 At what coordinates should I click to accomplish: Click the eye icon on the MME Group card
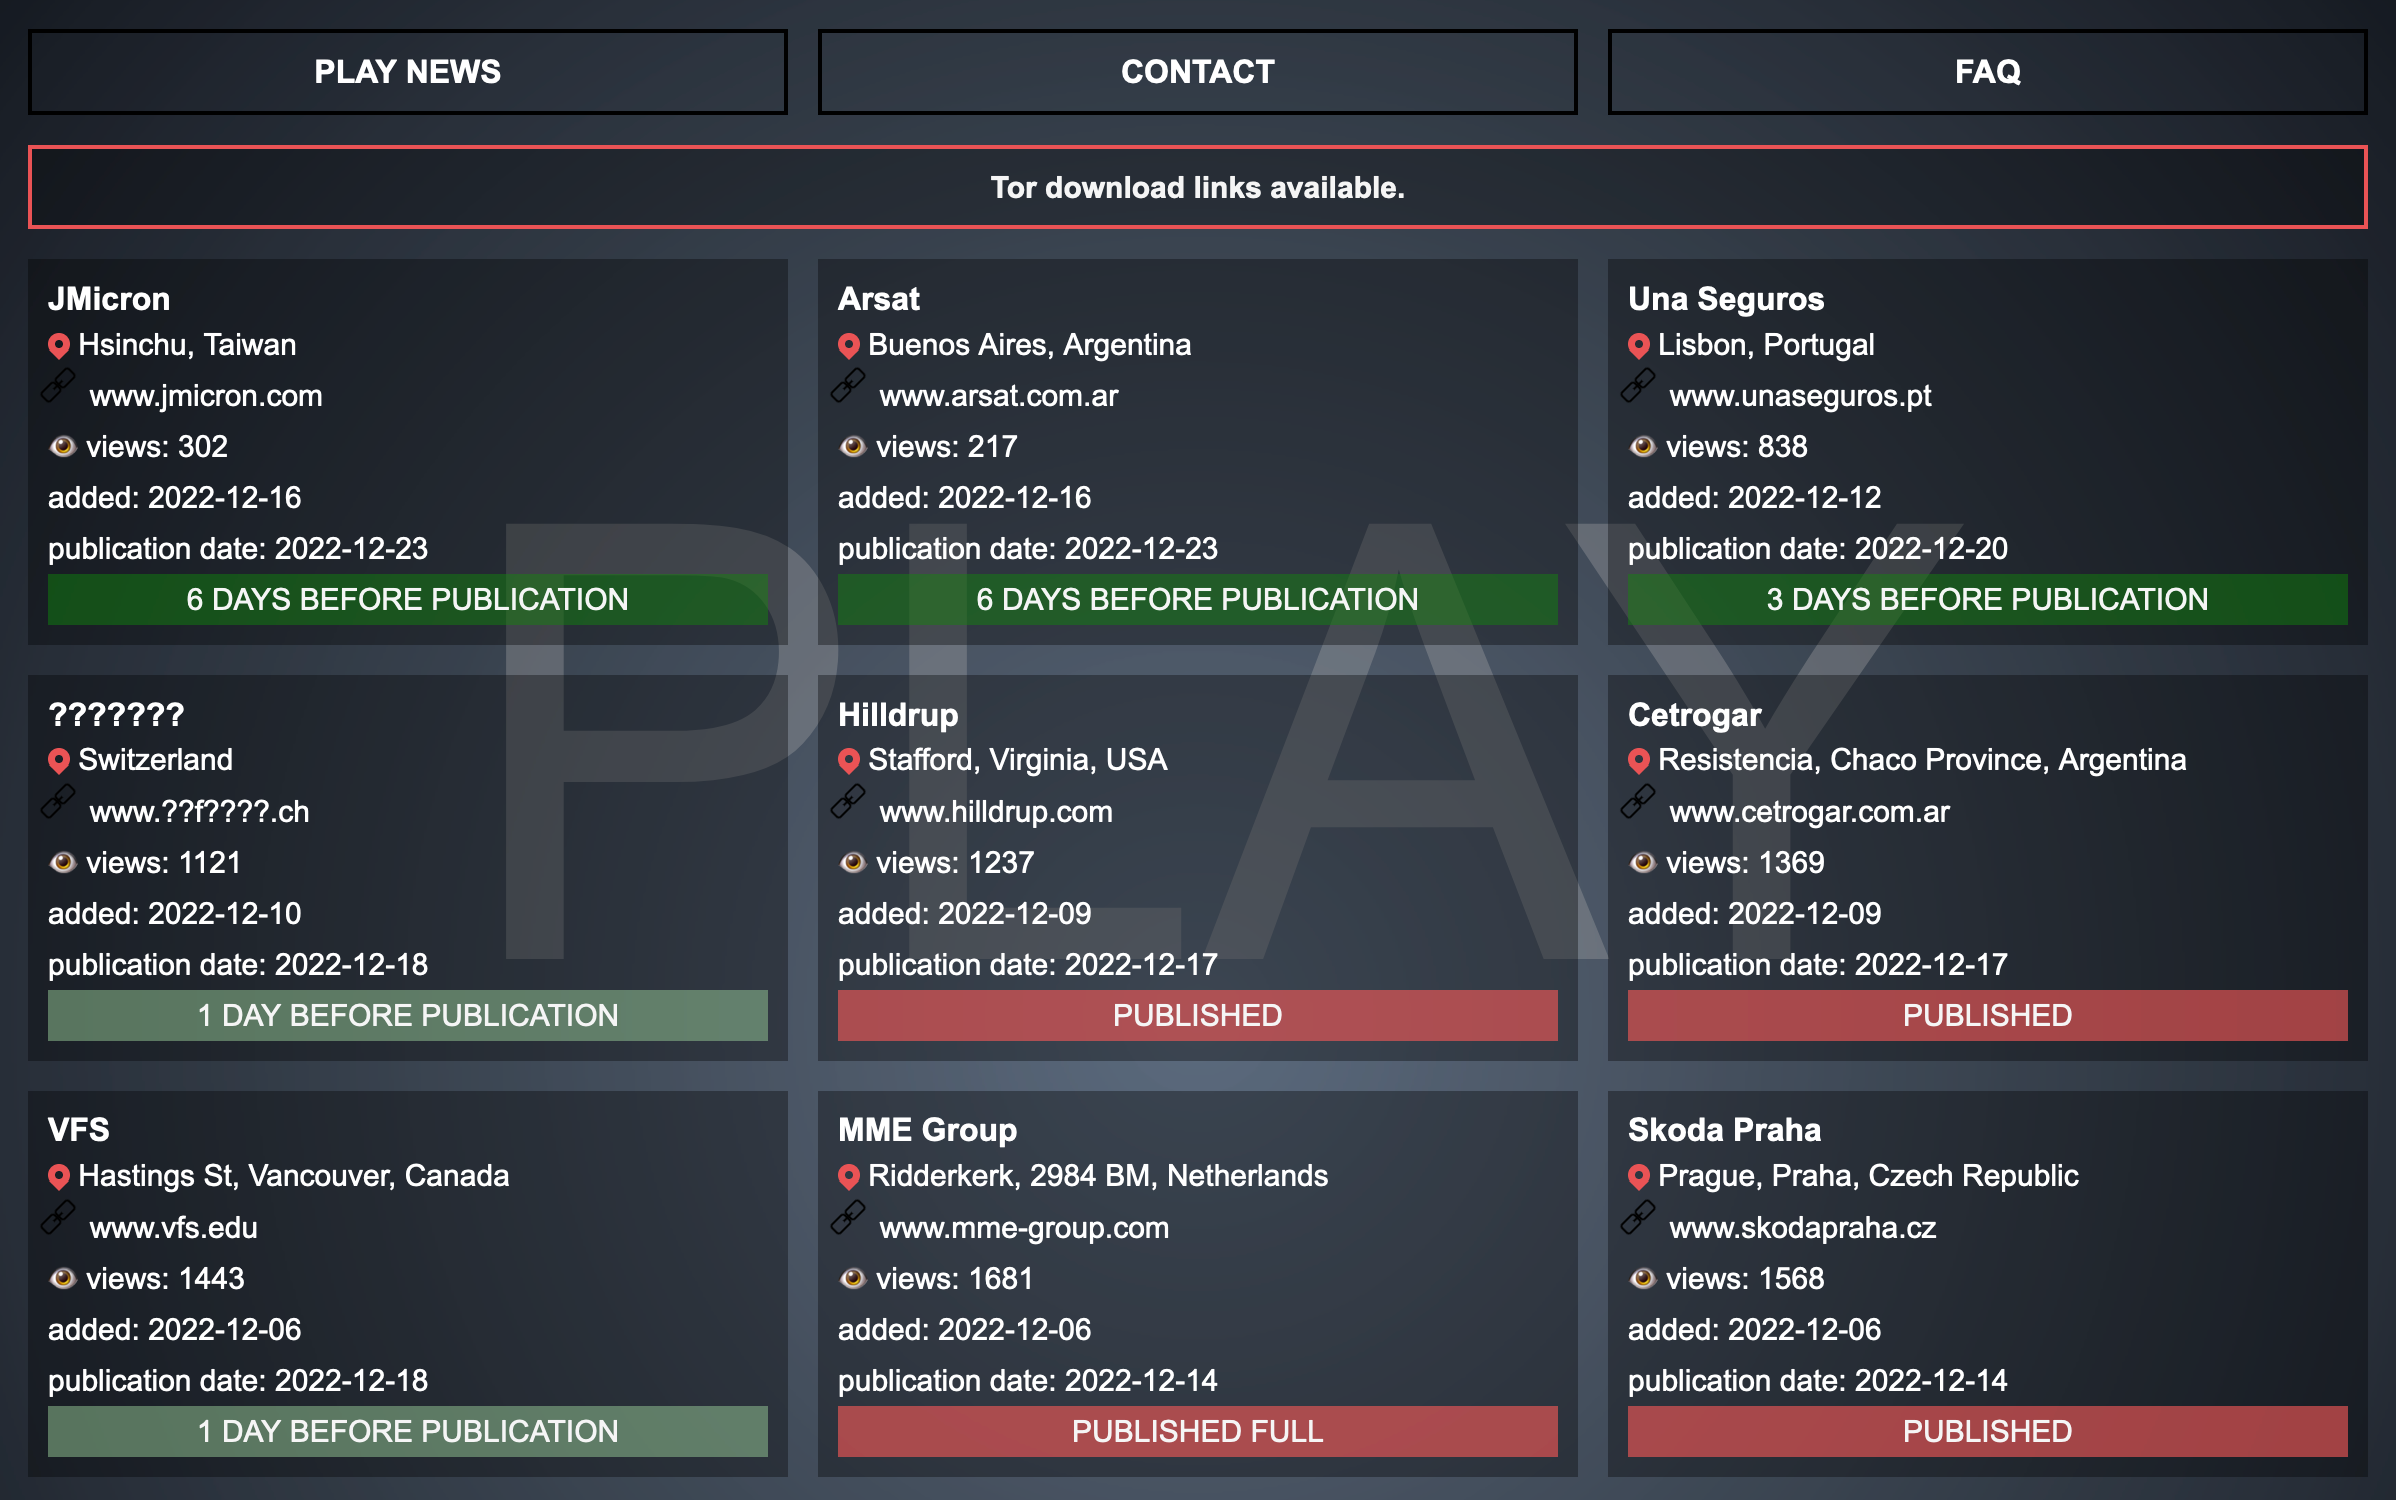coord(852,1278)
